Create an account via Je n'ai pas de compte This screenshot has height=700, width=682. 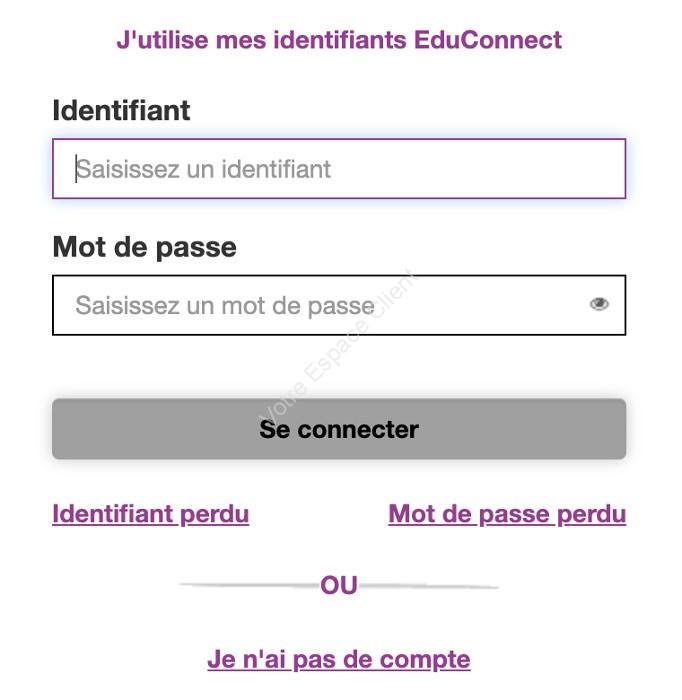point(339,659)
